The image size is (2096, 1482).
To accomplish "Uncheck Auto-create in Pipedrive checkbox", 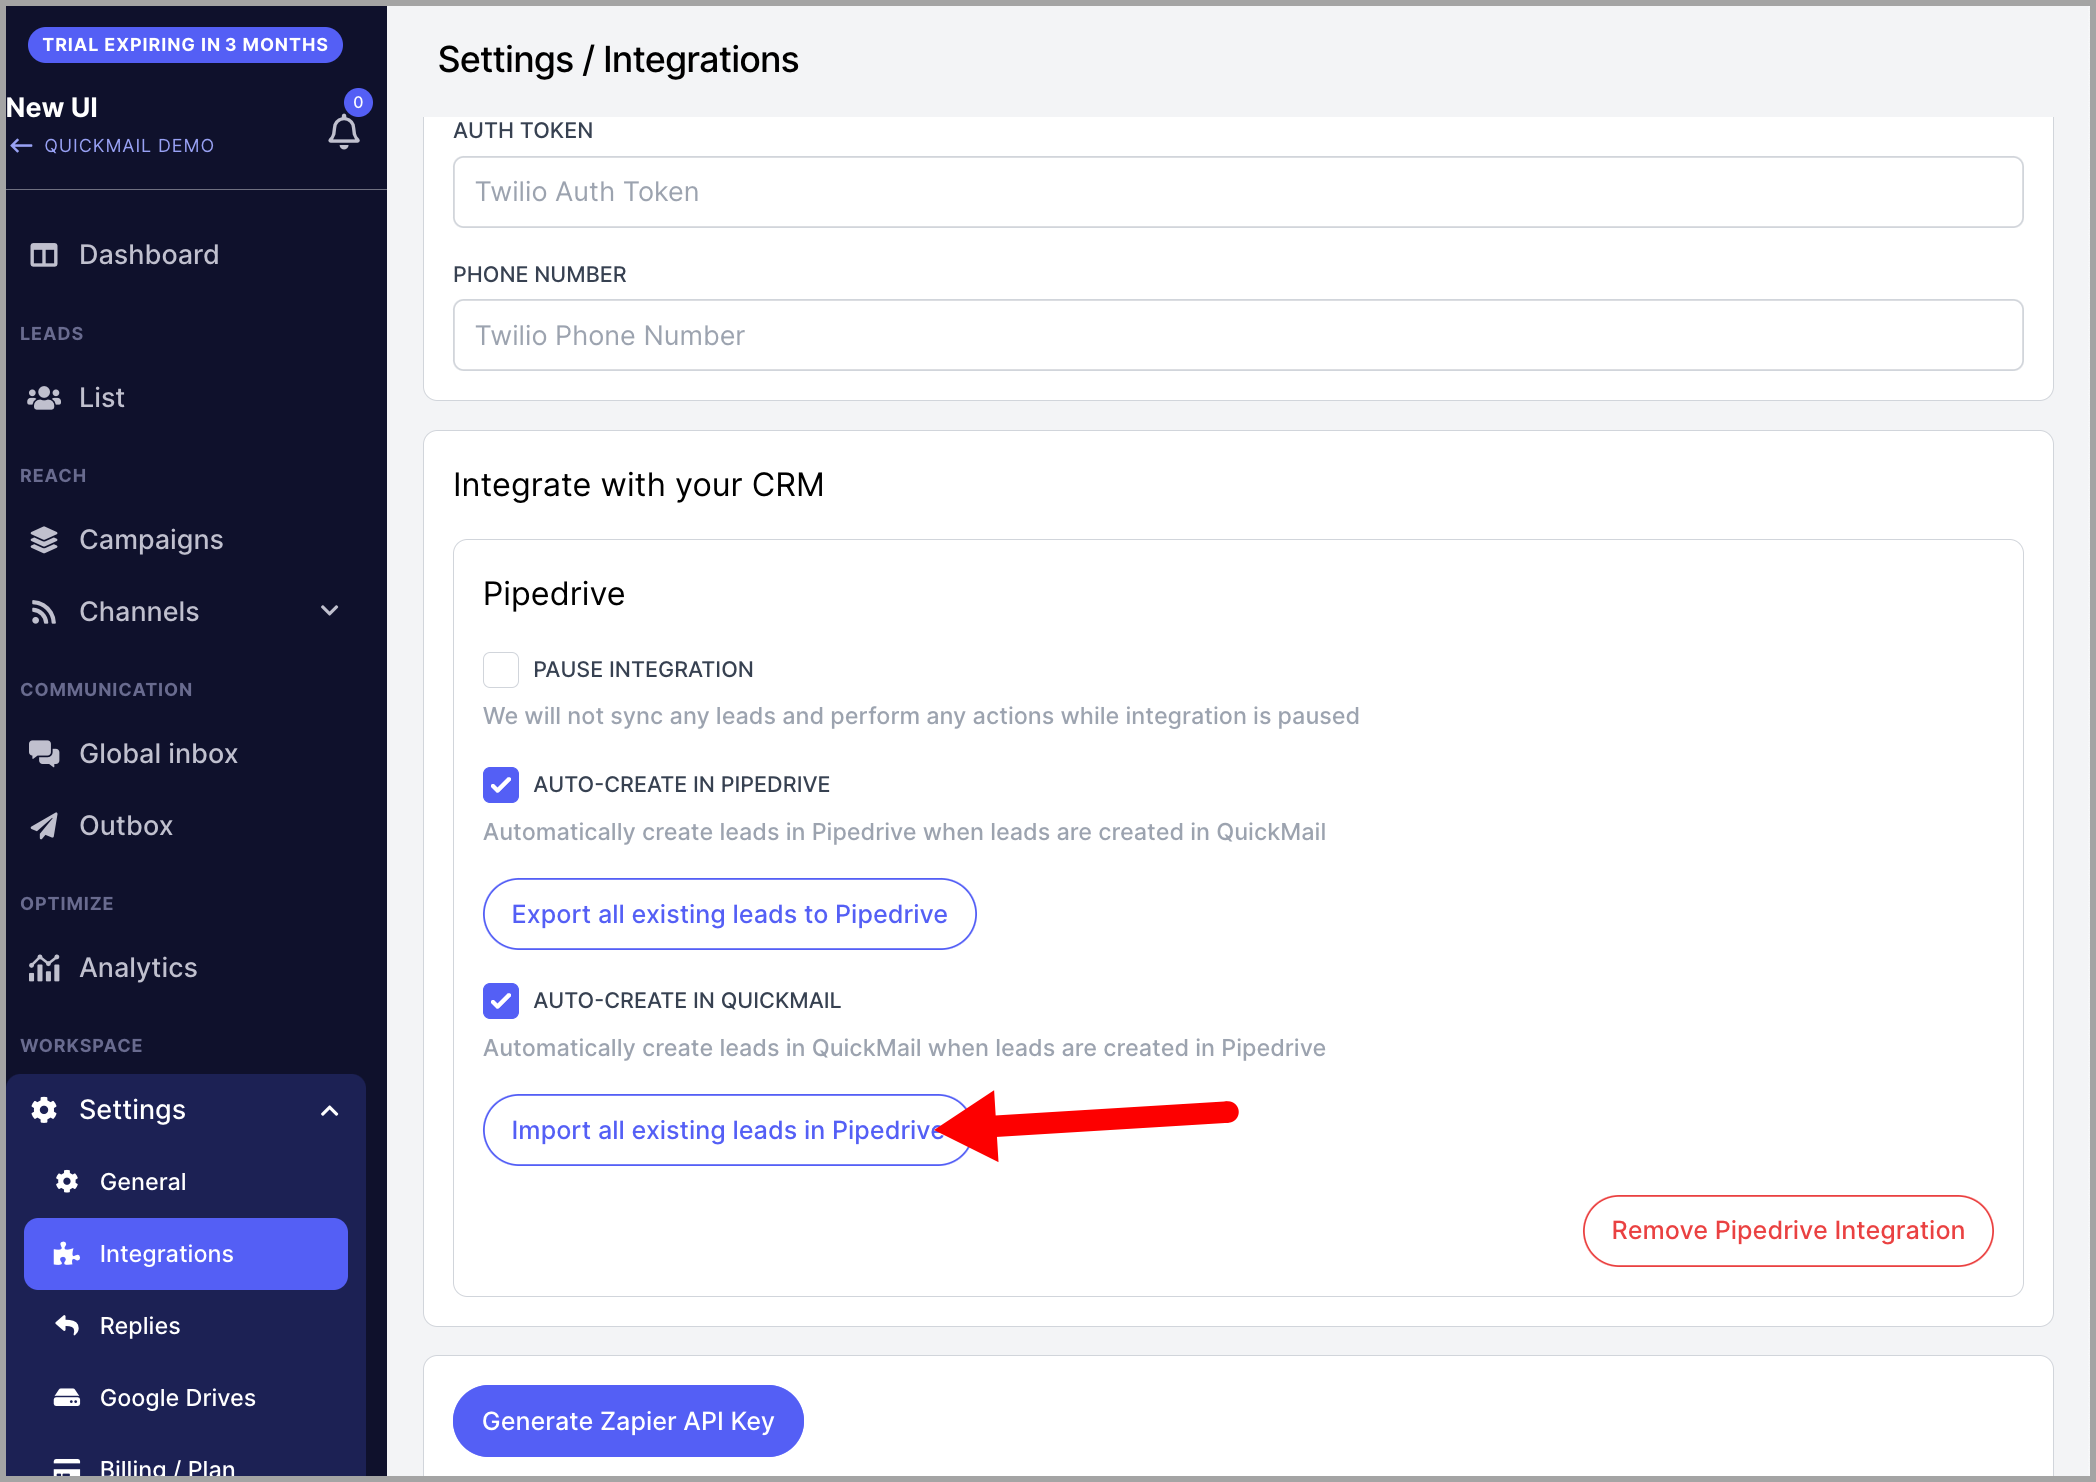I will [x=501, y=785].
